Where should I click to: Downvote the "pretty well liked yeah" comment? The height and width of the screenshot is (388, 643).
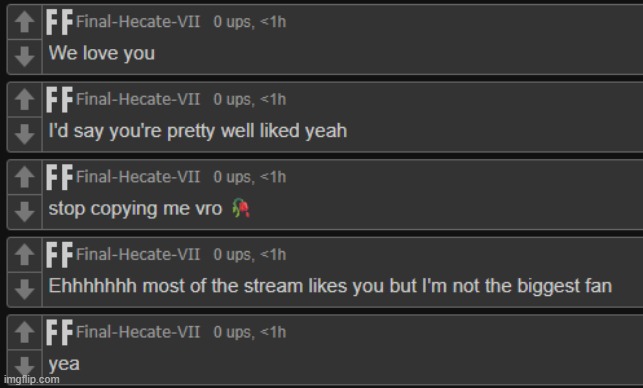point(25,134)
